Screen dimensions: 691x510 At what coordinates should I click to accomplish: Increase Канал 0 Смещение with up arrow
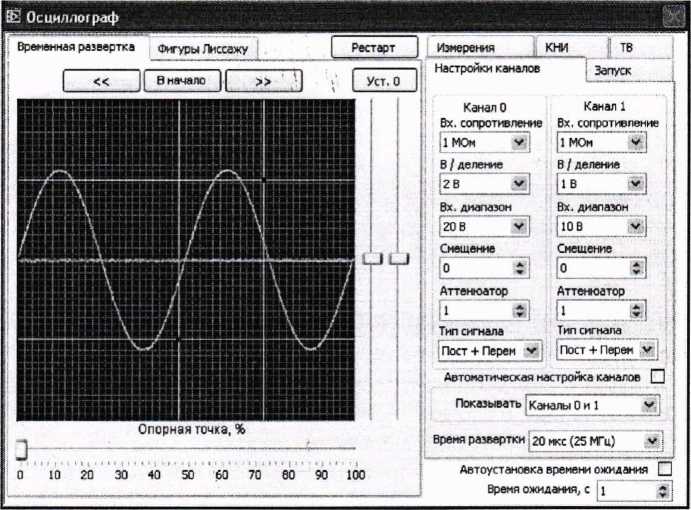pyautogui.click(x=519, y=264)
